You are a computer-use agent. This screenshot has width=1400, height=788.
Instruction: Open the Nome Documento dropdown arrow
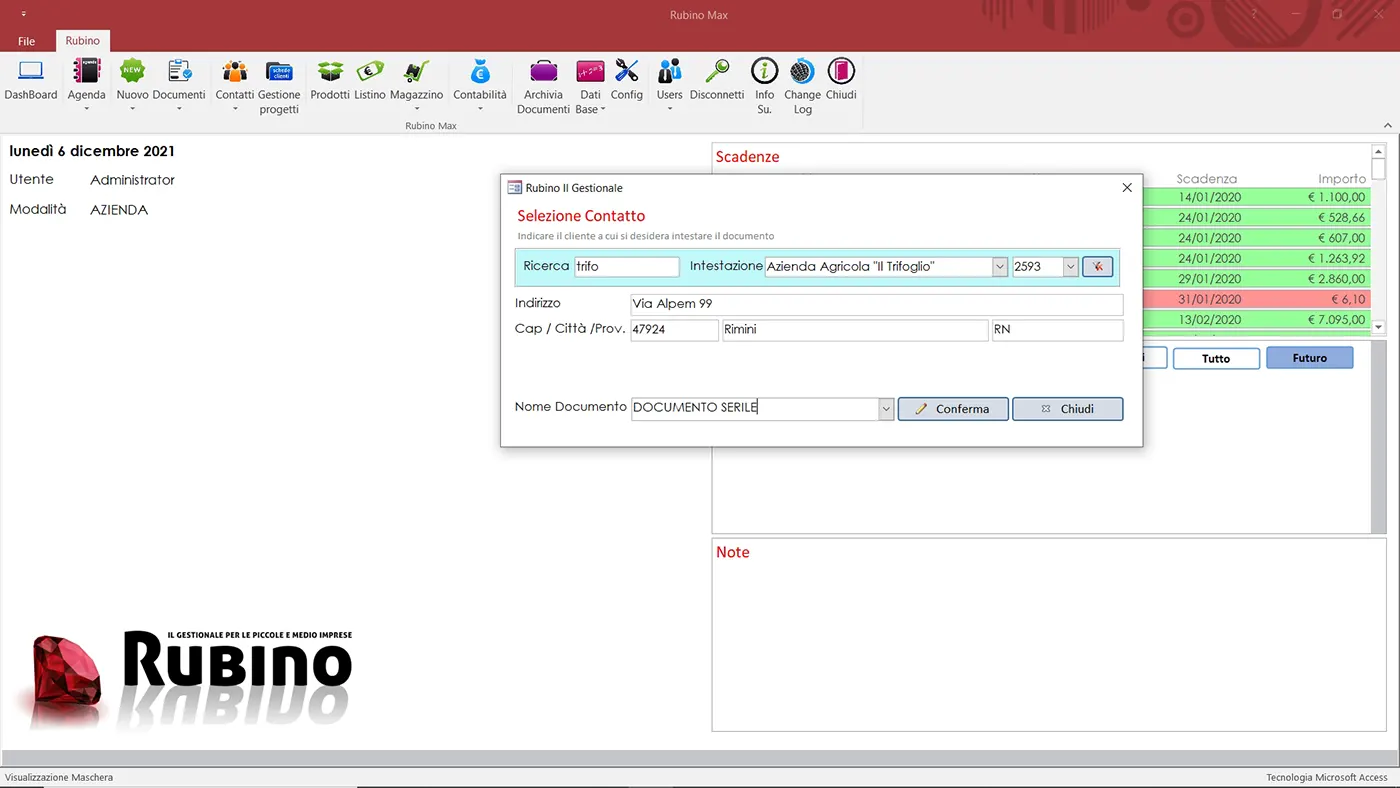pos(886,409)
